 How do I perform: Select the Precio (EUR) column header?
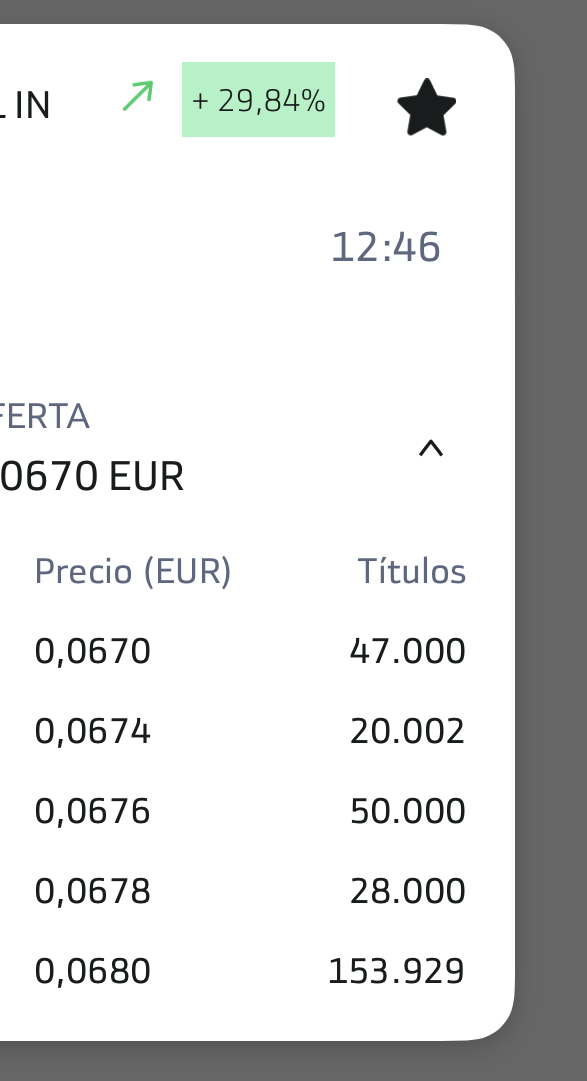point(133,570)
